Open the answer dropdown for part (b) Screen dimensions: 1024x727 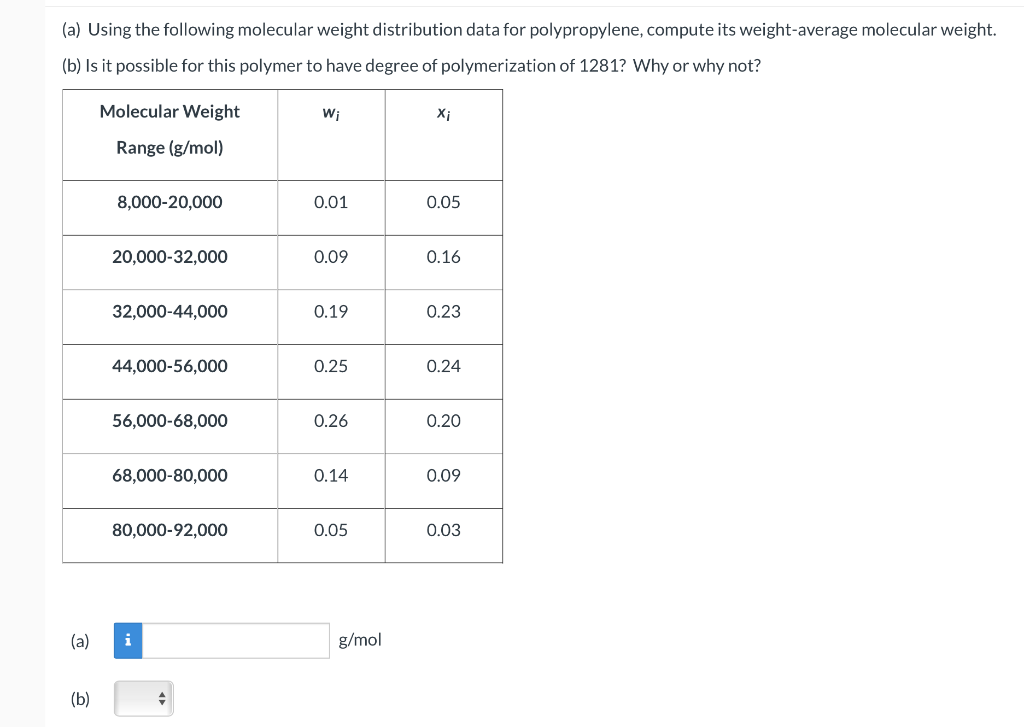pos(142,698)
